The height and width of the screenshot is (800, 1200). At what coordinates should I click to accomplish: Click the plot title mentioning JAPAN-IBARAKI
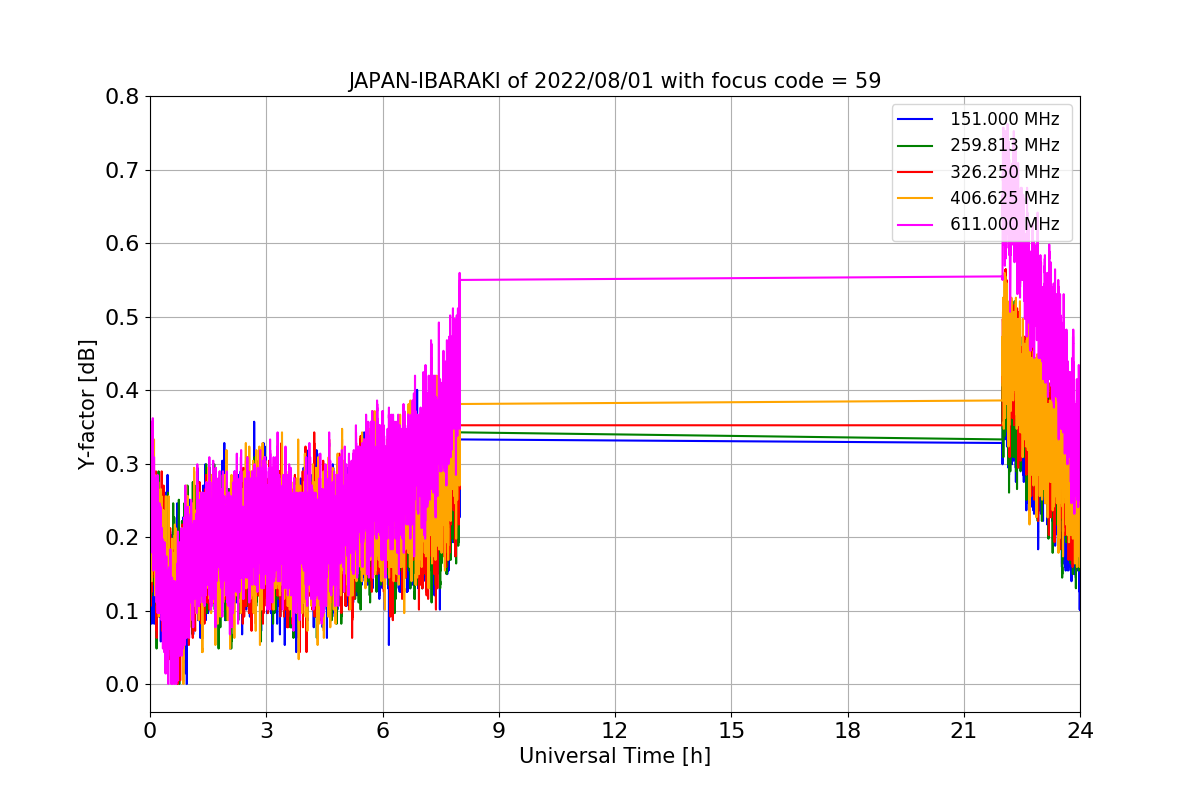614,81
